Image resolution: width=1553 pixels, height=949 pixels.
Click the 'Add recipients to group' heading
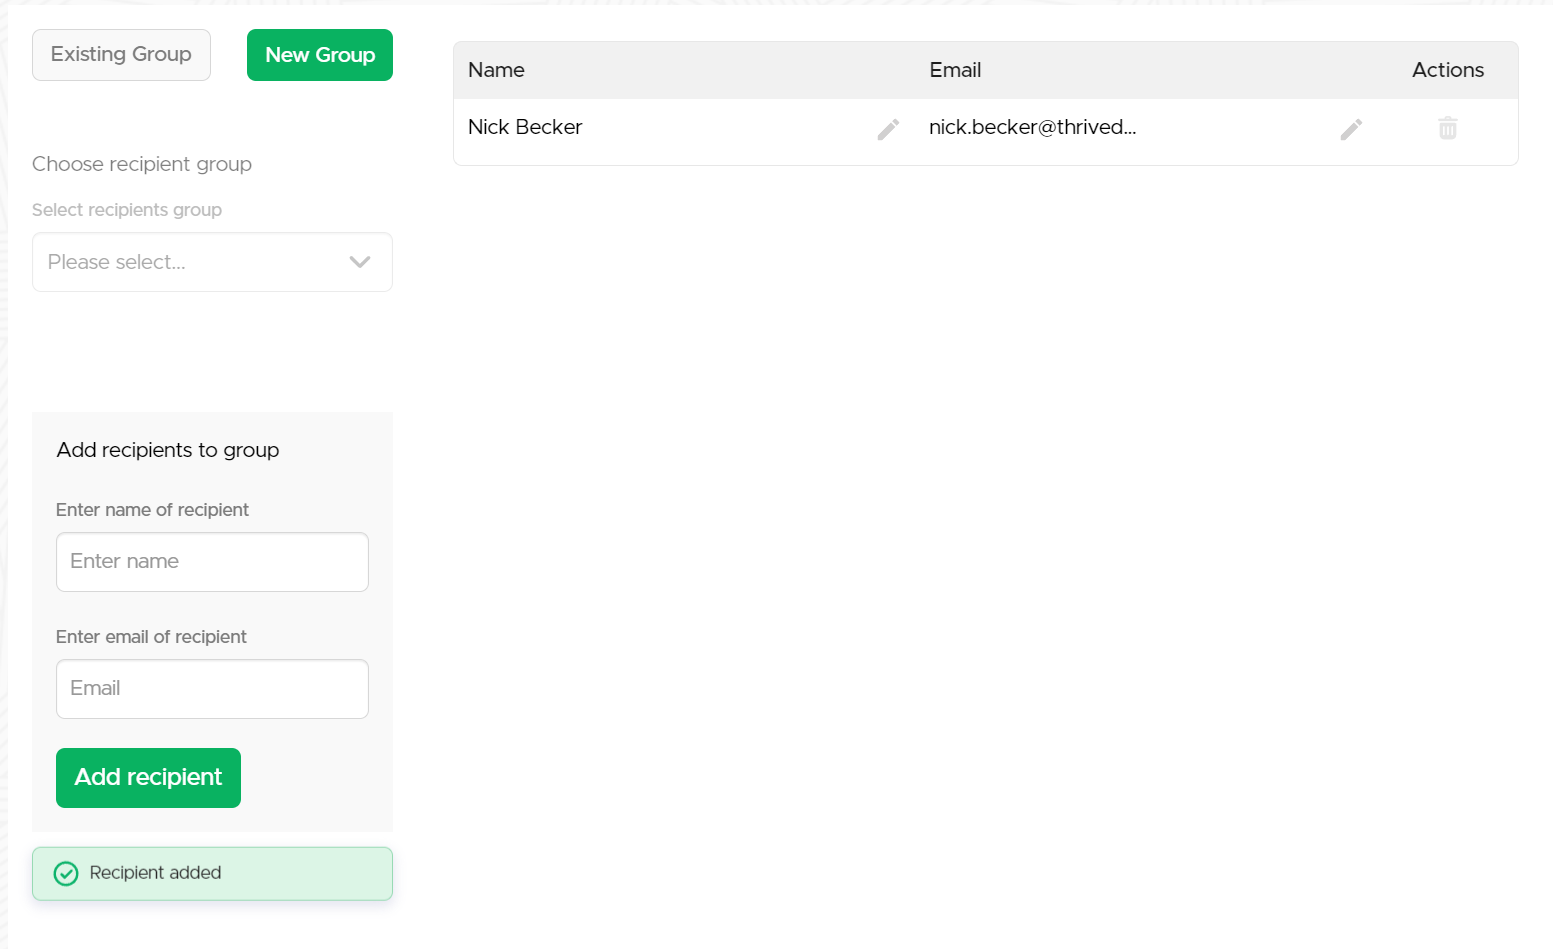pyautogui.click(x=168, y=450)
